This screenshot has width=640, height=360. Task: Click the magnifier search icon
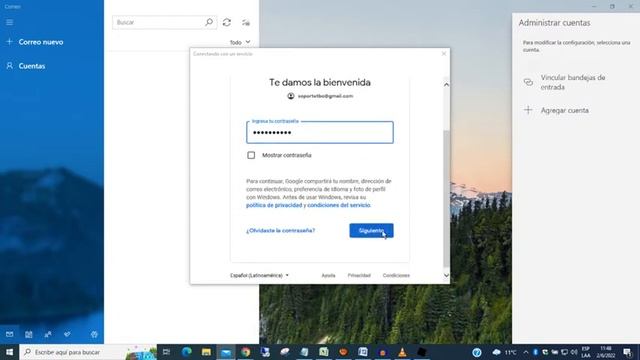click(x=209, y=22)
